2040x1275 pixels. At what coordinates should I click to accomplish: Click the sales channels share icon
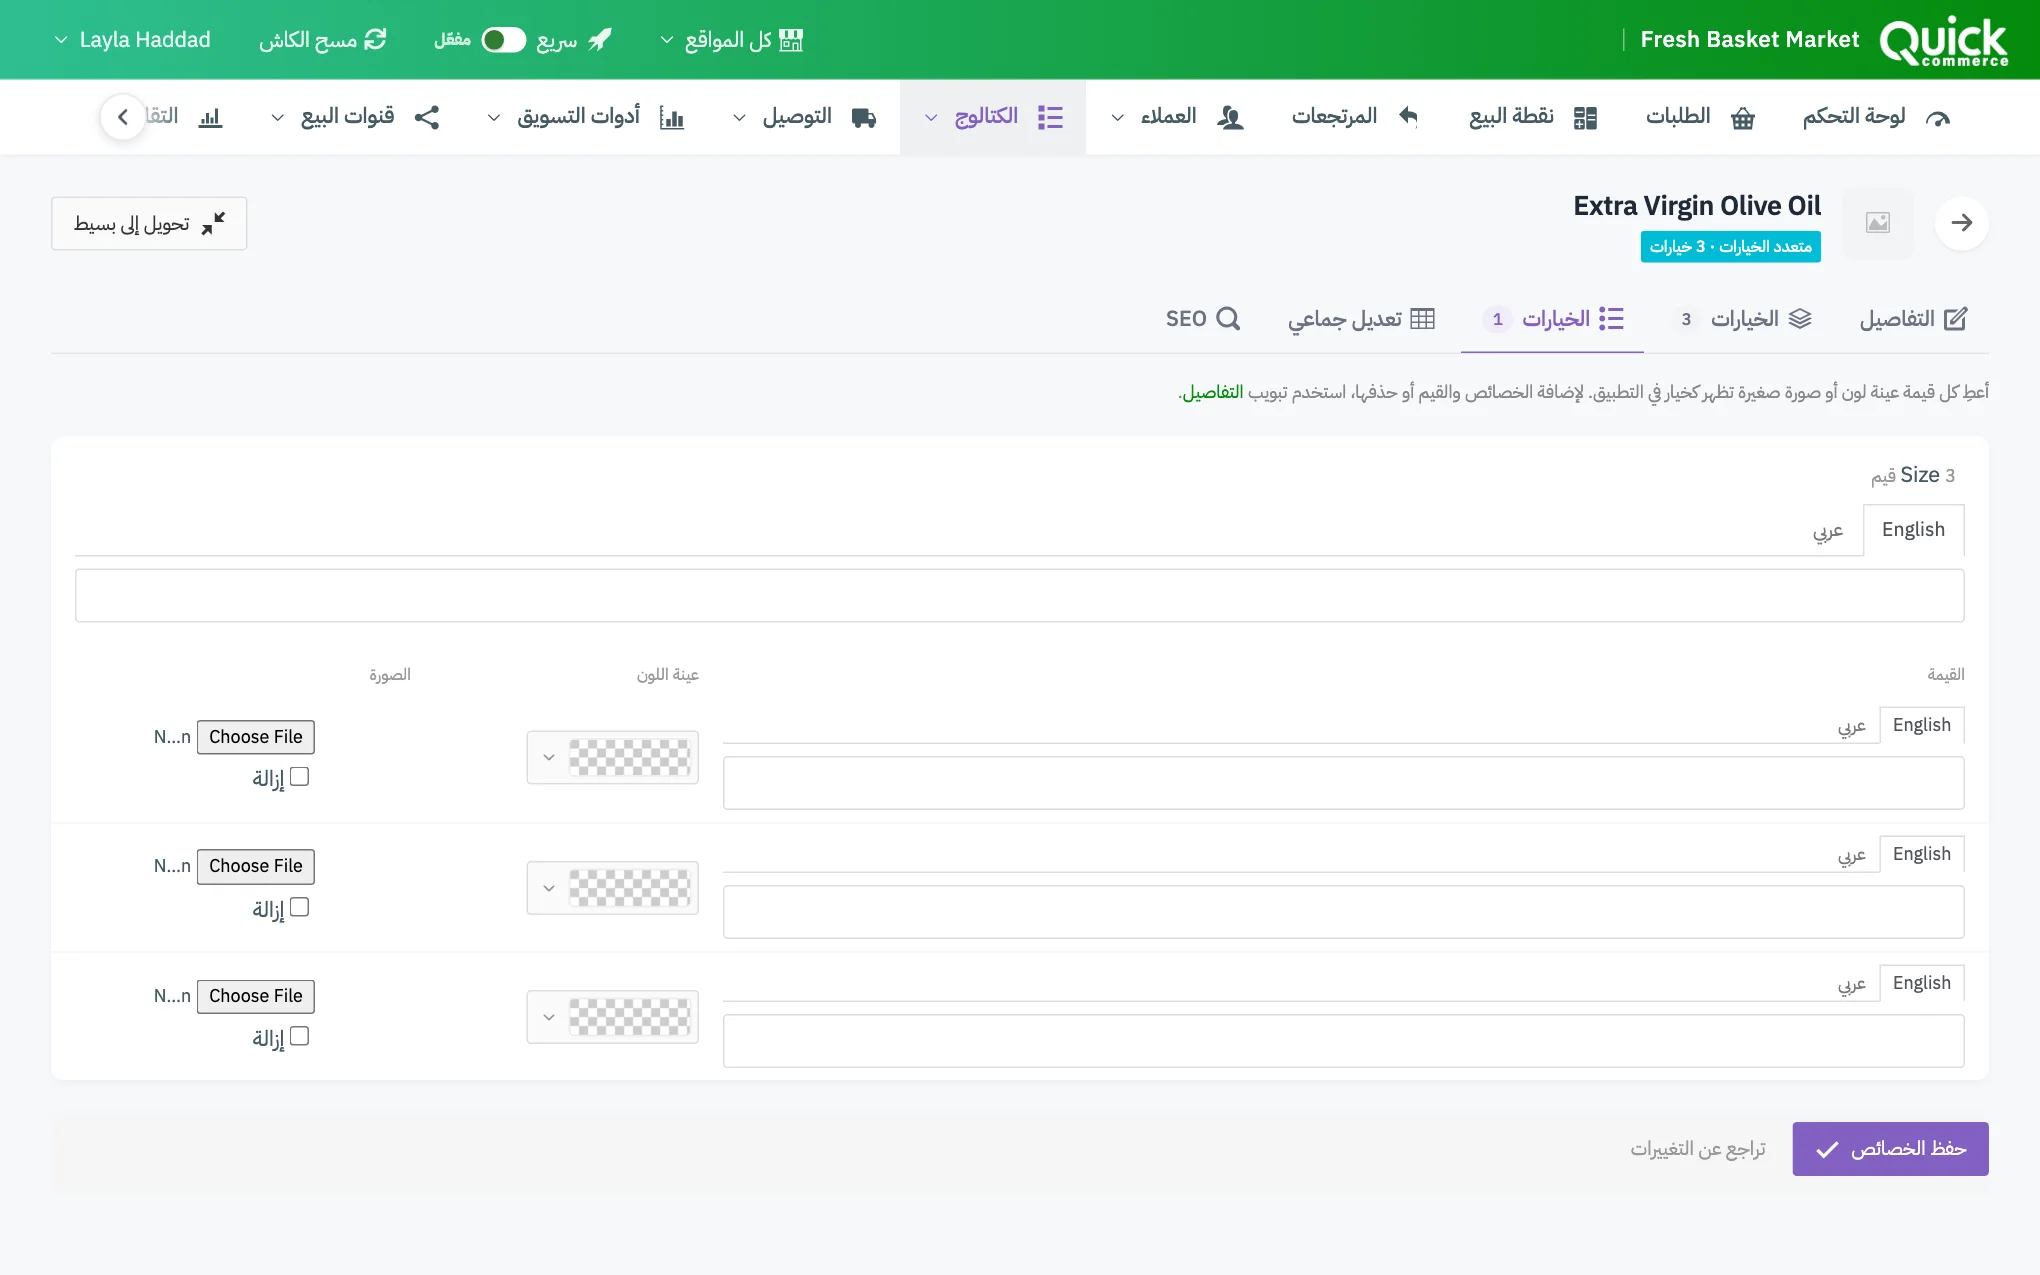coord(427,117)
